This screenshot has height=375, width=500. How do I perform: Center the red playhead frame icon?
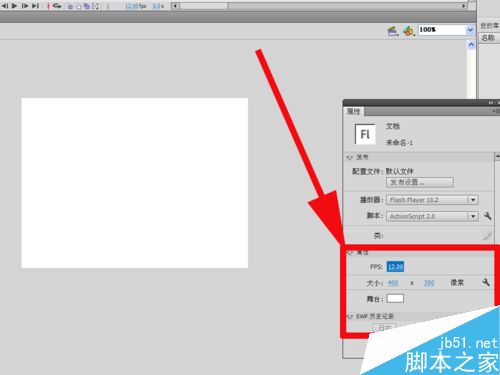[48, 6]
